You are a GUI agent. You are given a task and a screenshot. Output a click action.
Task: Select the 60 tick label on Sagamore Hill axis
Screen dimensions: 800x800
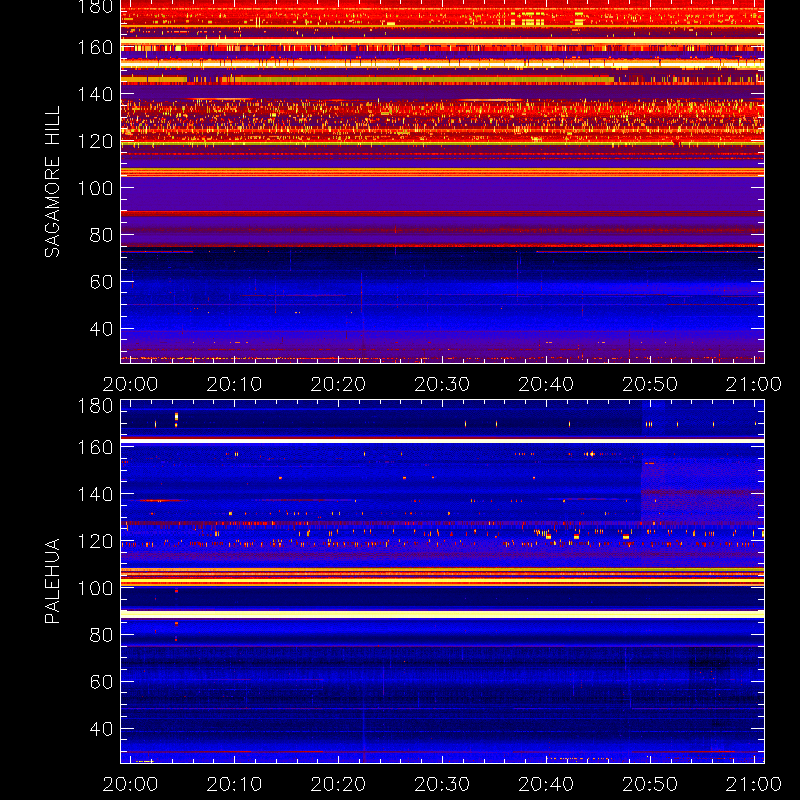(x=101, y=282)
